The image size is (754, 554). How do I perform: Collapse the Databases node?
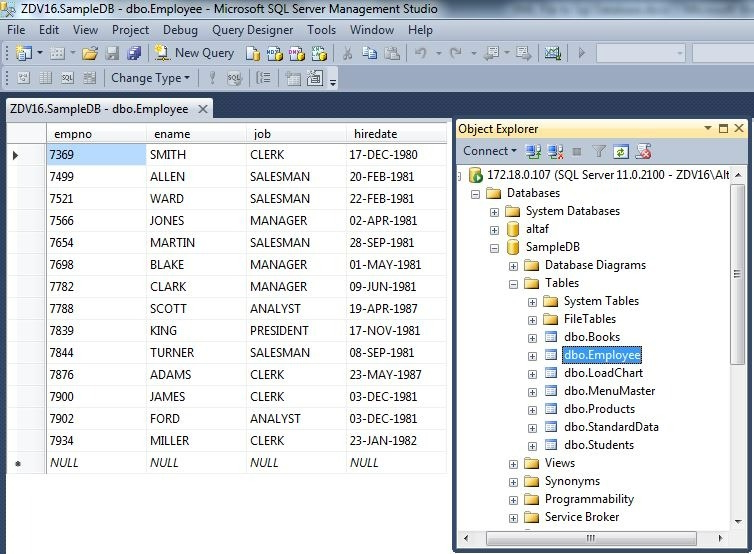pos(476,194)
